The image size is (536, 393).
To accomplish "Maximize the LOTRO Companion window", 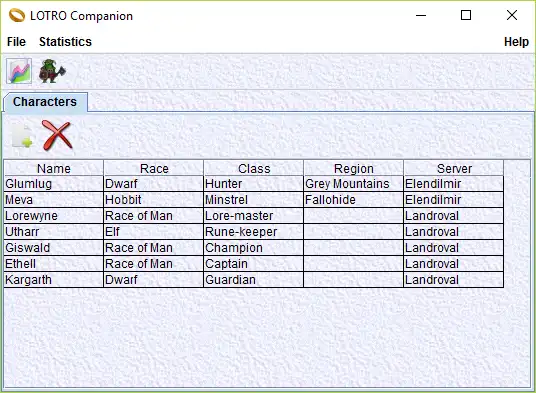I will pyautogui.click(x=466, y=15).
